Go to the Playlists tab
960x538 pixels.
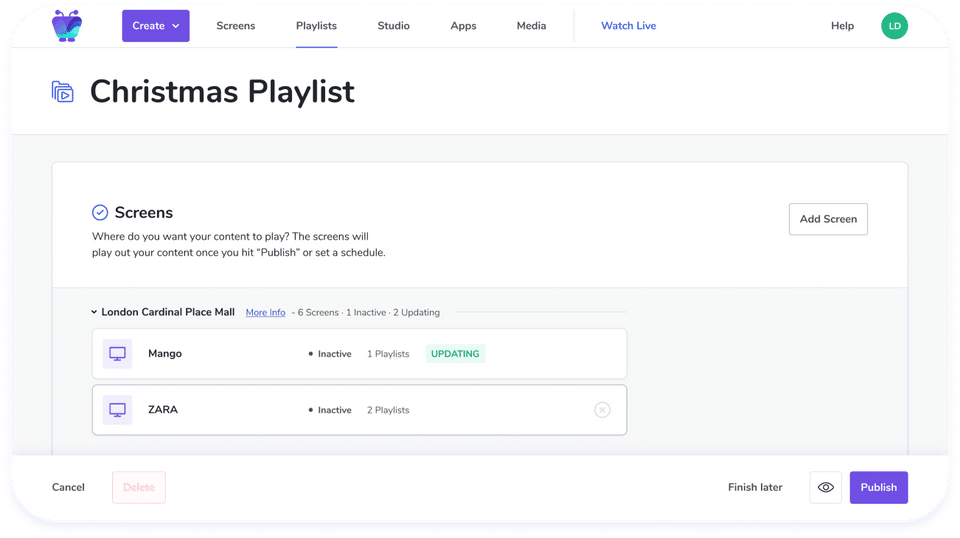tap(316, 26)
